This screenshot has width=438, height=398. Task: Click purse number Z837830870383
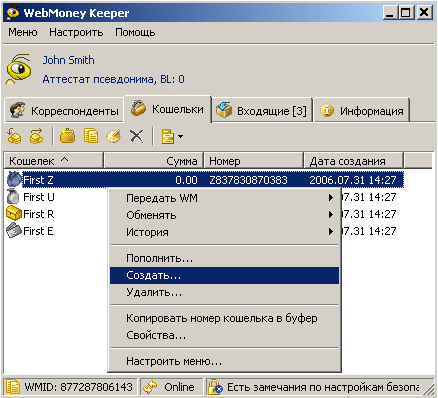click(248, 180)
